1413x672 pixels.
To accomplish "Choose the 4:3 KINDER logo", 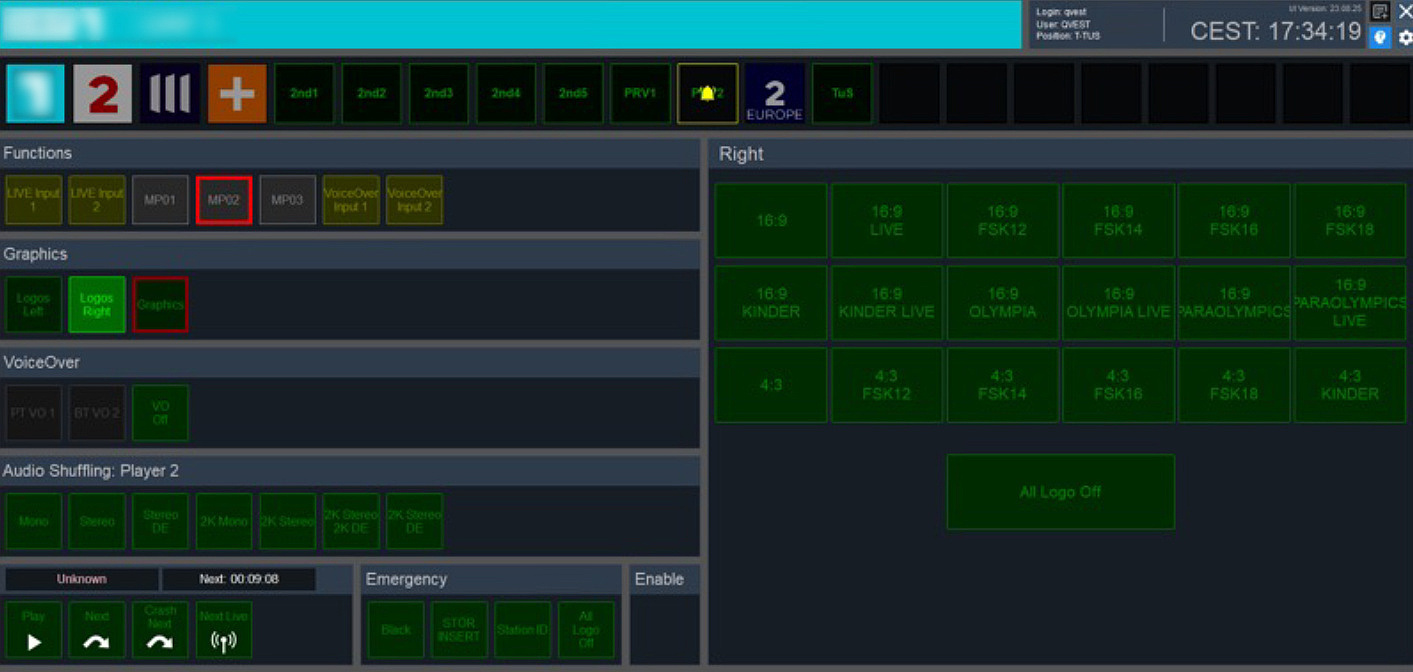I will [1350, 385].
